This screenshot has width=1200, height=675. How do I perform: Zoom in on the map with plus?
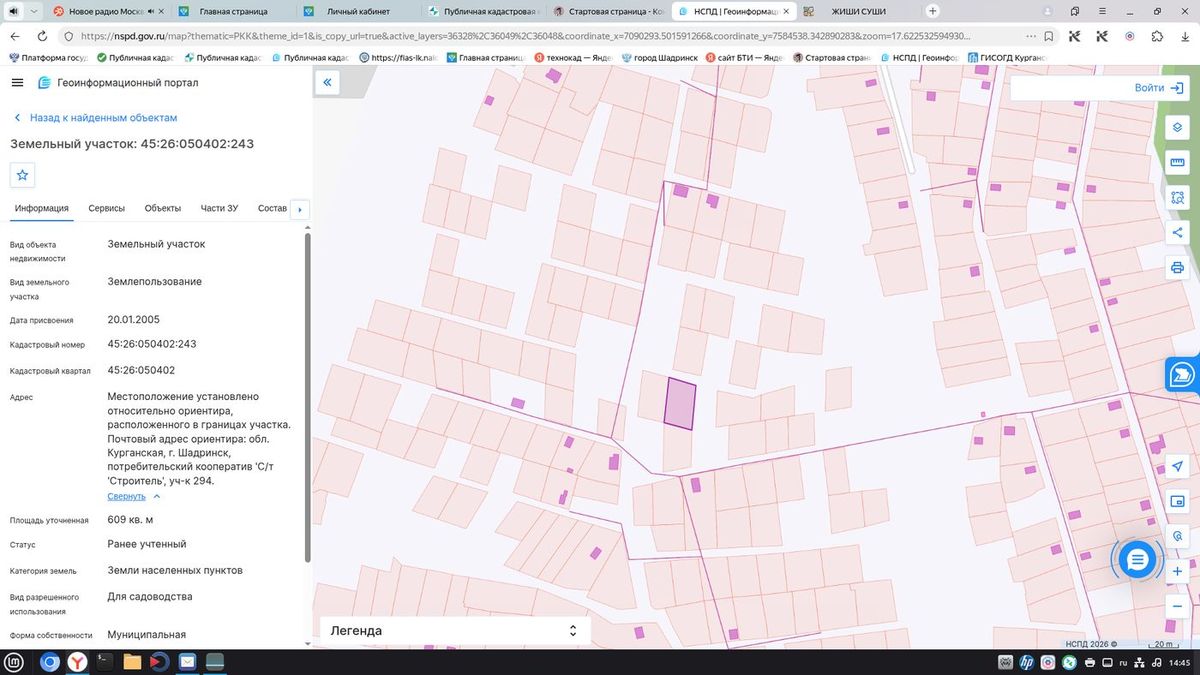click(x=1177, y=571)
